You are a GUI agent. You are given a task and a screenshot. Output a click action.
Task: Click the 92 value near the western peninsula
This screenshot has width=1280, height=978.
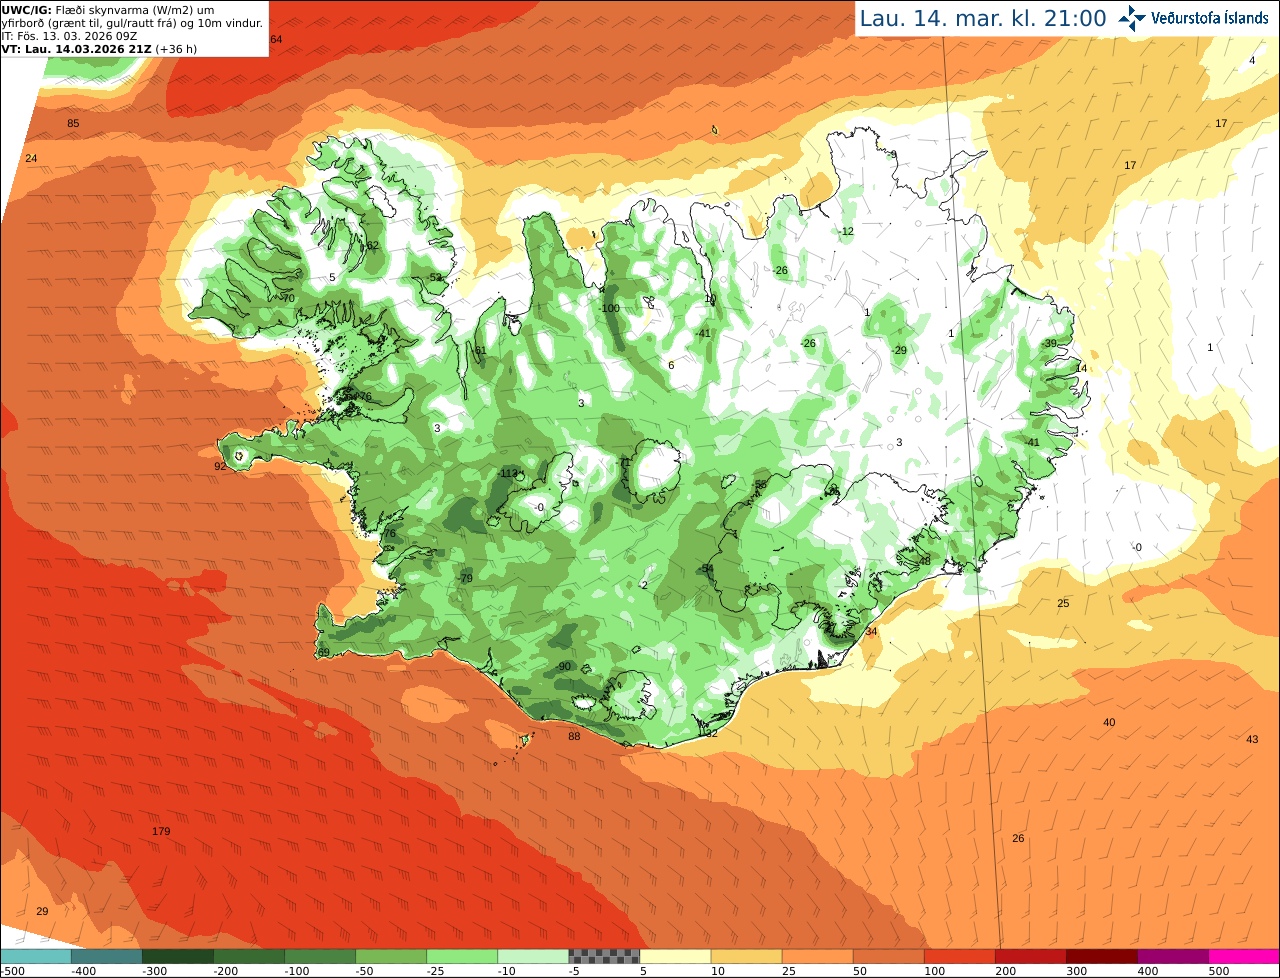coord(220,466)
